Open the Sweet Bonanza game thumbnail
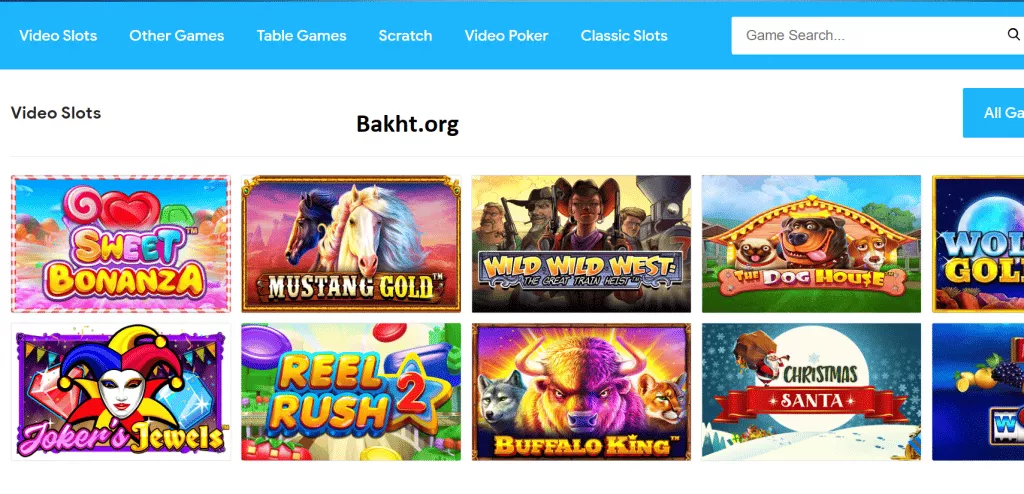1024x494 pixels. pyautogui.click(x=121, y=244)
